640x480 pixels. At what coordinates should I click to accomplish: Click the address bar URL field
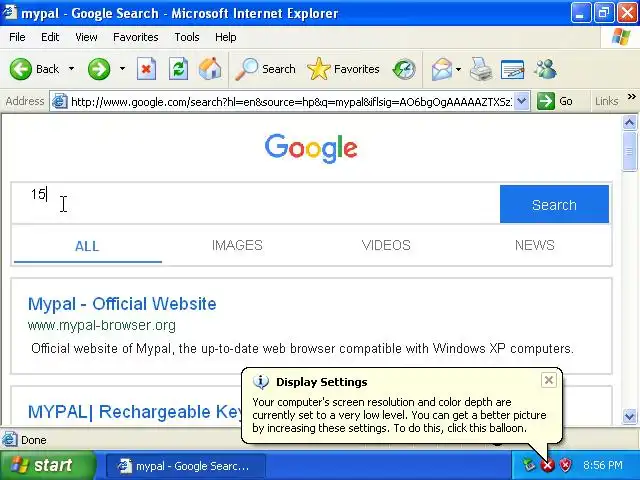[291, 101]
